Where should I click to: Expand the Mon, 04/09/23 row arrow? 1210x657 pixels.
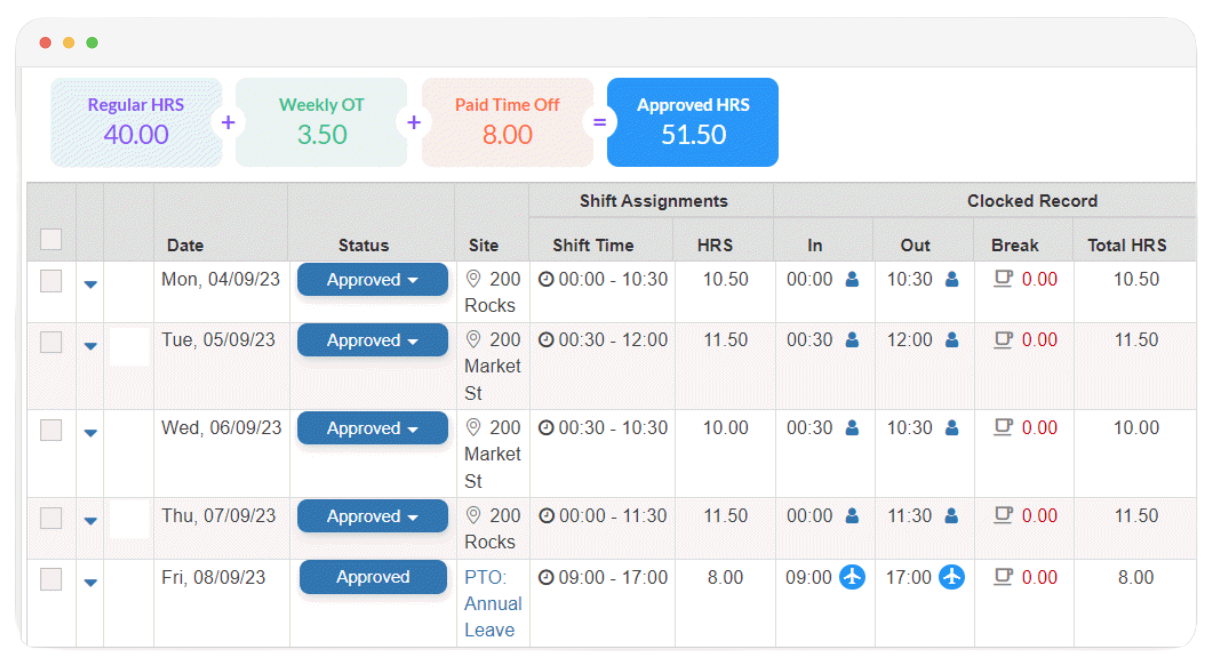90,285
